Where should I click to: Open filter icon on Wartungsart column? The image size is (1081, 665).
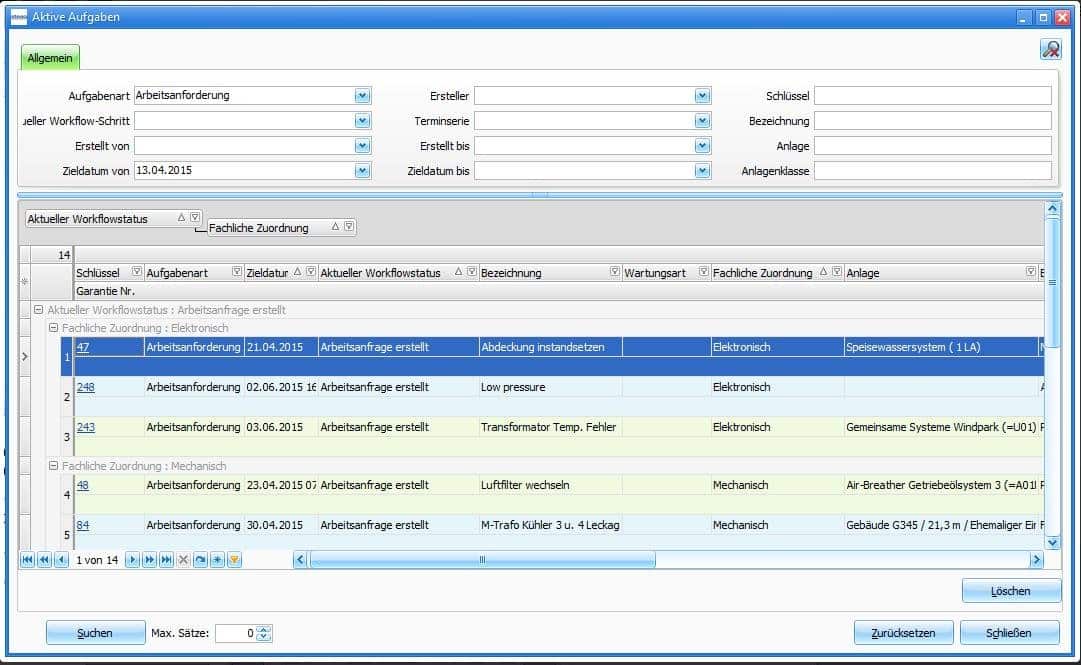click(x=703, y=272)
